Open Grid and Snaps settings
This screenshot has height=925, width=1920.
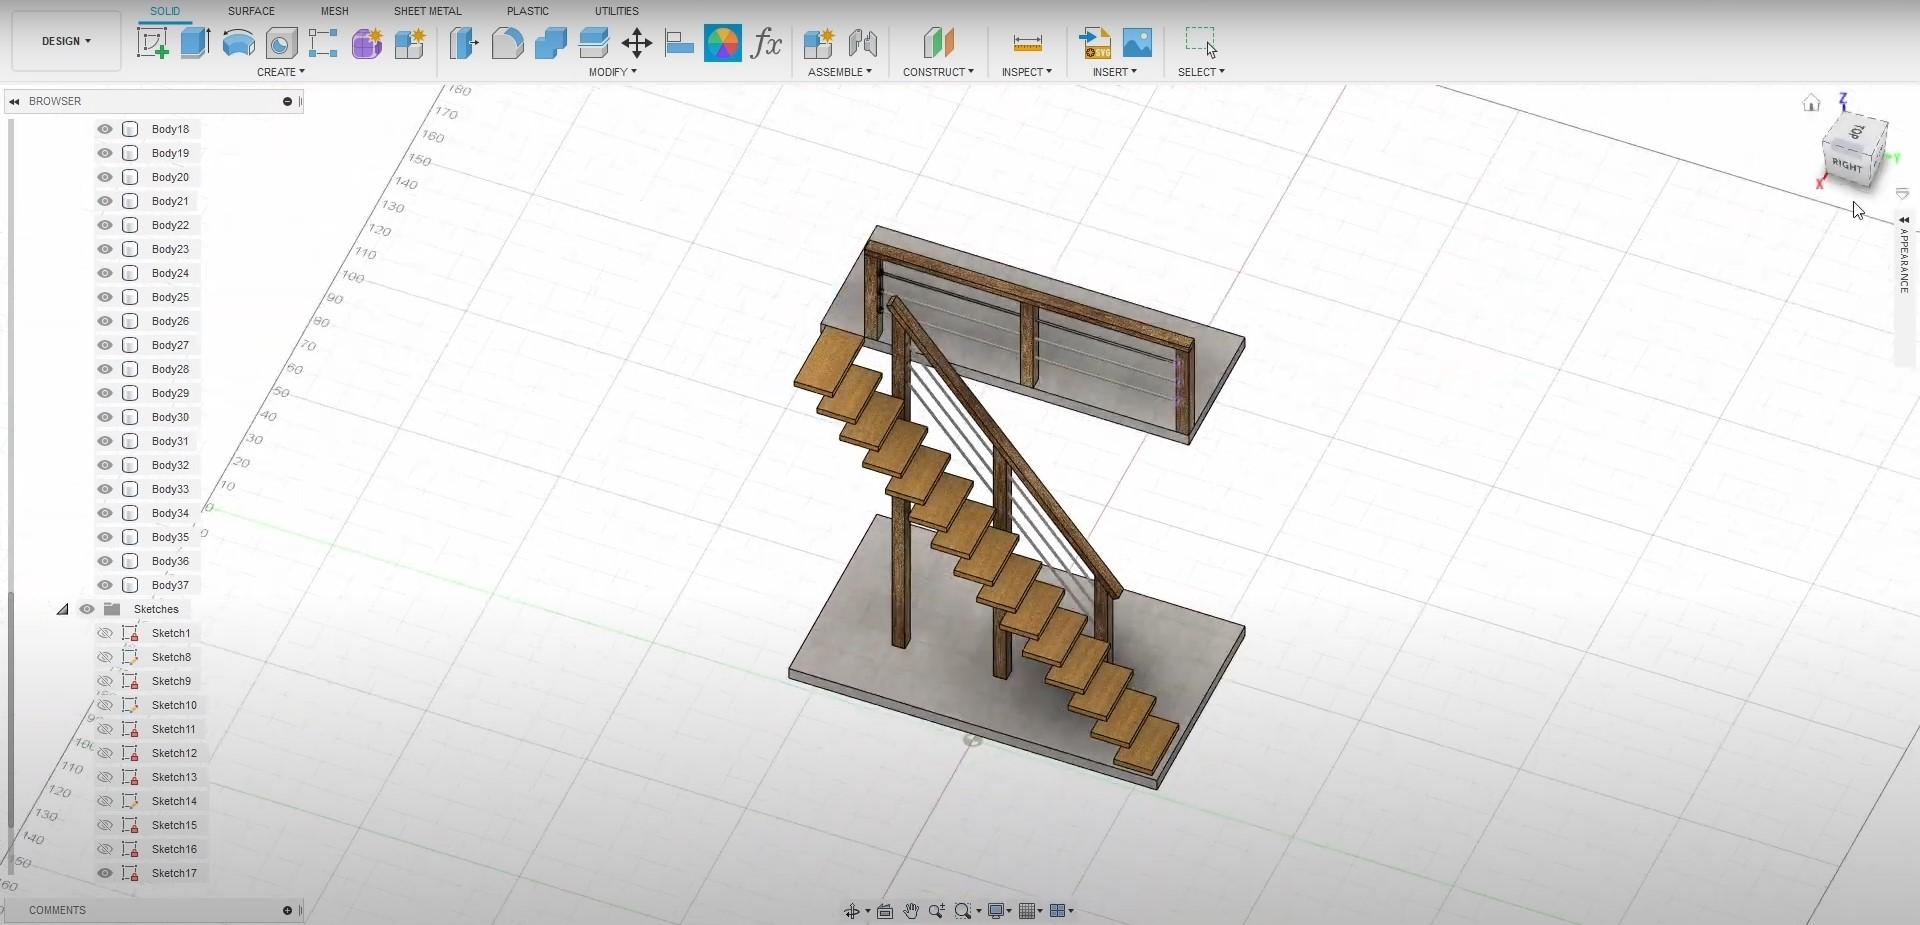[x=1030, y=911]
